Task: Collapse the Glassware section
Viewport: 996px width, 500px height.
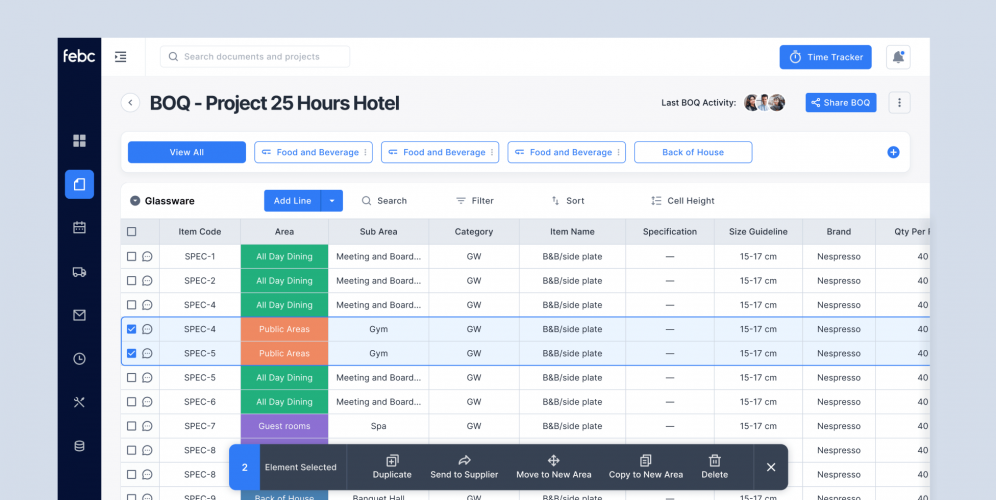Action: click(135, 201)
